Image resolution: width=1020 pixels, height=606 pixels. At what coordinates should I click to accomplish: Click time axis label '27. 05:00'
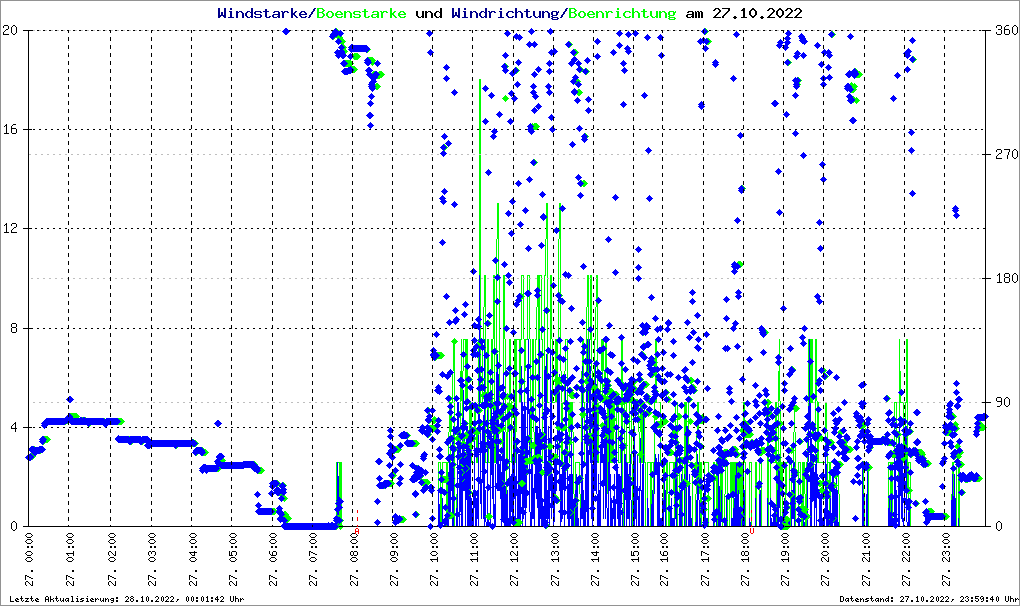coord(233,559)
